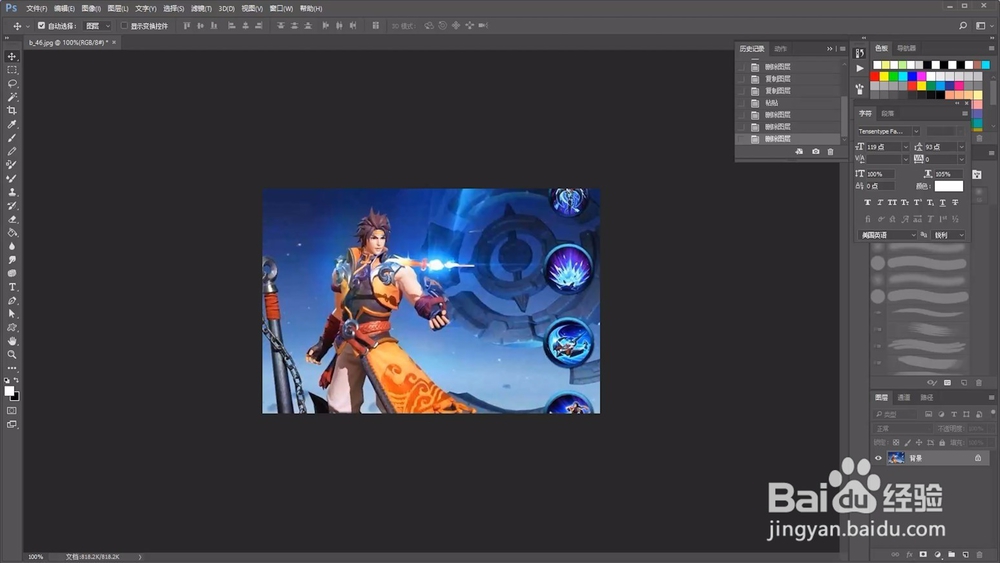The height and width of the screenshot is (563, 1000).
Task: Add layer mask icon at Layers bottom
Action: click(923, 555)
